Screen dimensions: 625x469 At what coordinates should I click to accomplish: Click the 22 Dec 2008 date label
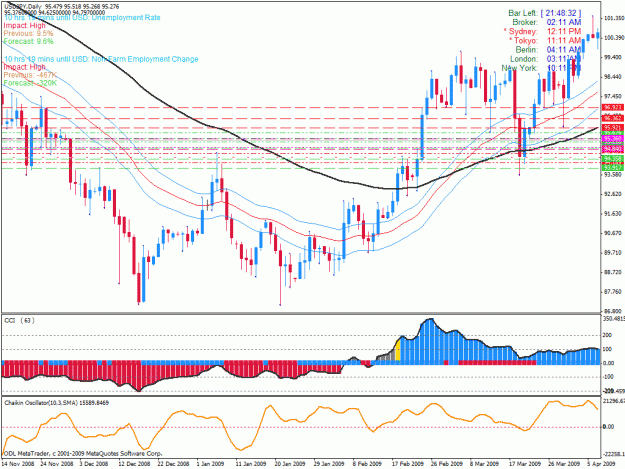[173, 464]
